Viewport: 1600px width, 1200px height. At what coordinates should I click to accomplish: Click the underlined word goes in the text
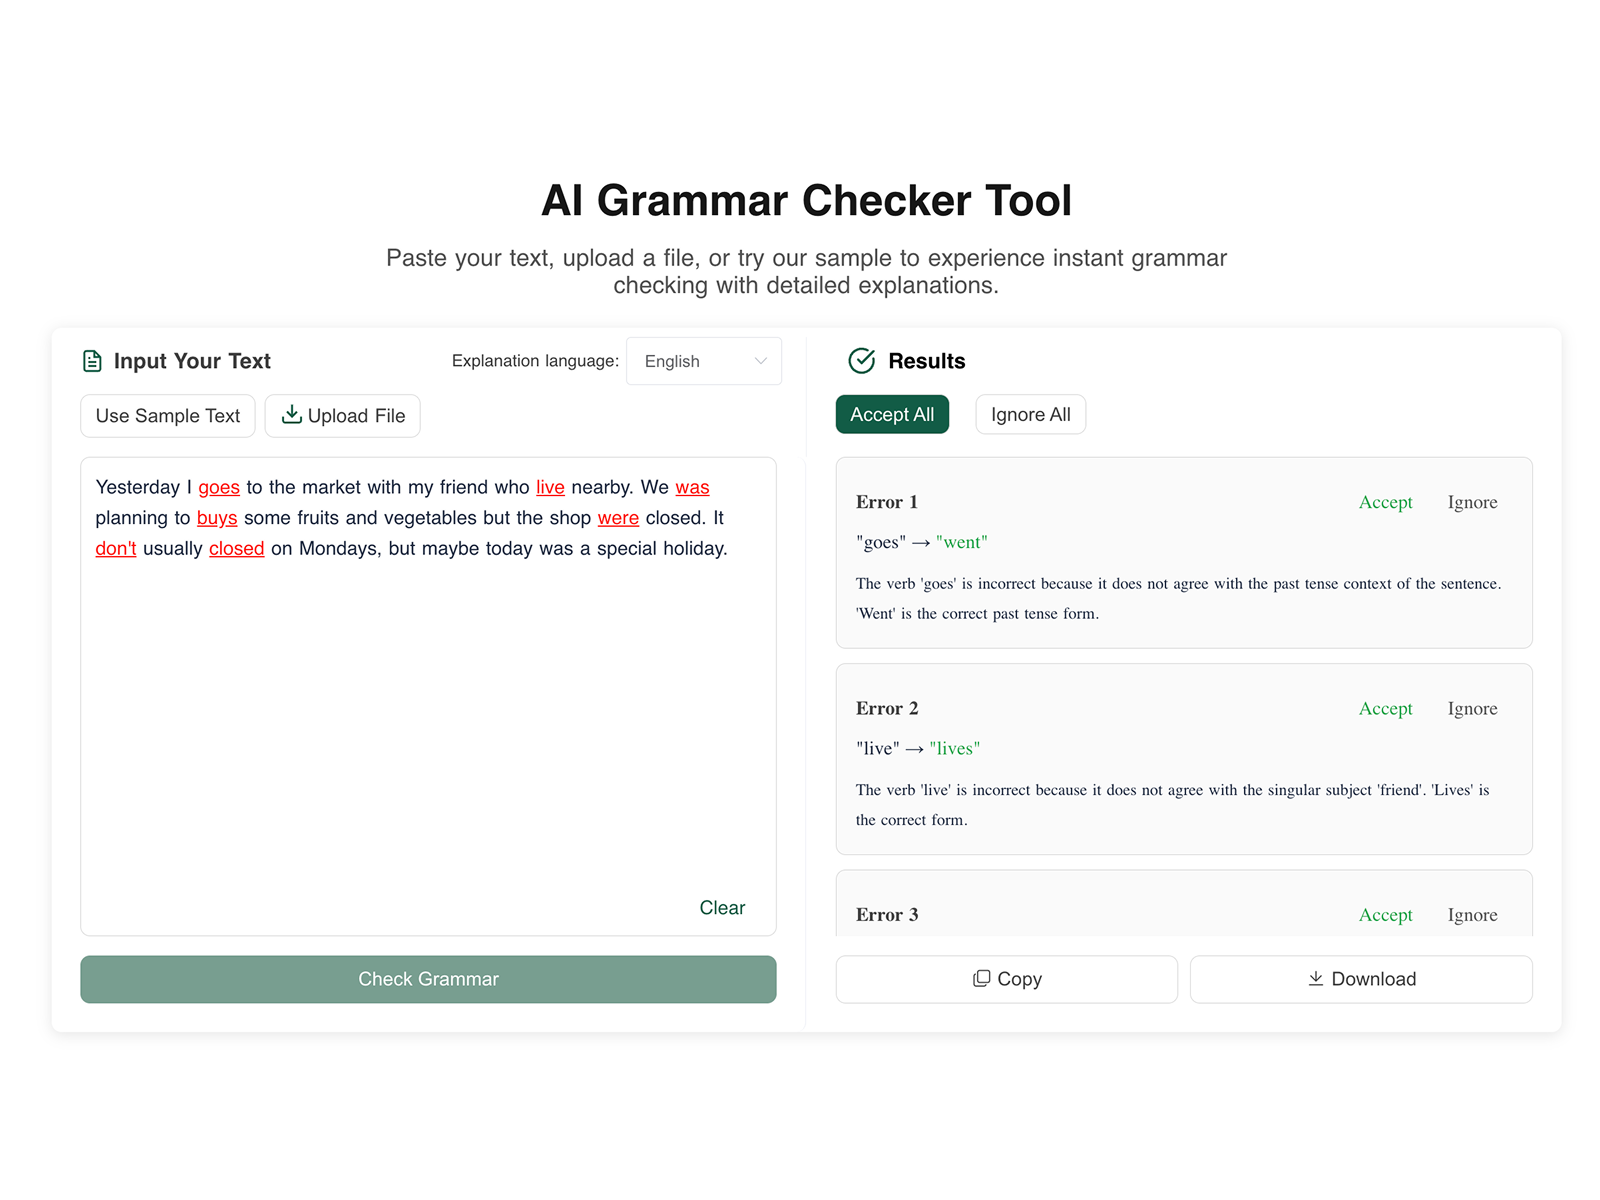click(219, 487)
